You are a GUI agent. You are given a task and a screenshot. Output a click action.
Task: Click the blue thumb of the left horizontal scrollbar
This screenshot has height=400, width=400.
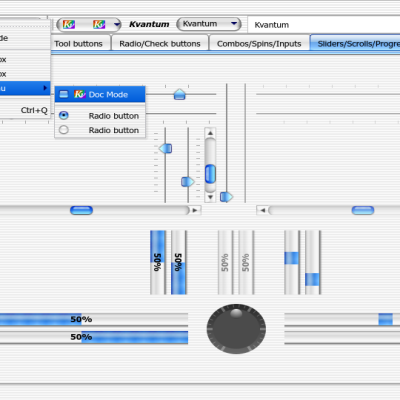[81, 210]
